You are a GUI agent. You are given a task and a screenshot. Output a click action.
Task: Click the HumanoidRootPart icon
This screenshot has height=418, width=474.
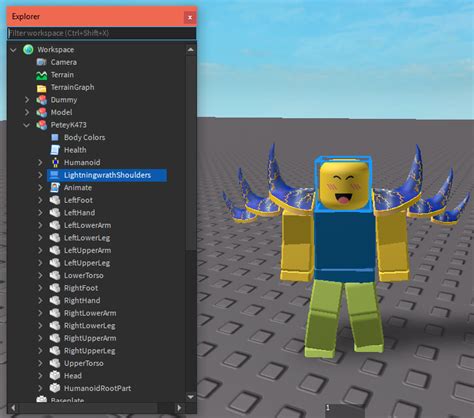click(55, 388)
